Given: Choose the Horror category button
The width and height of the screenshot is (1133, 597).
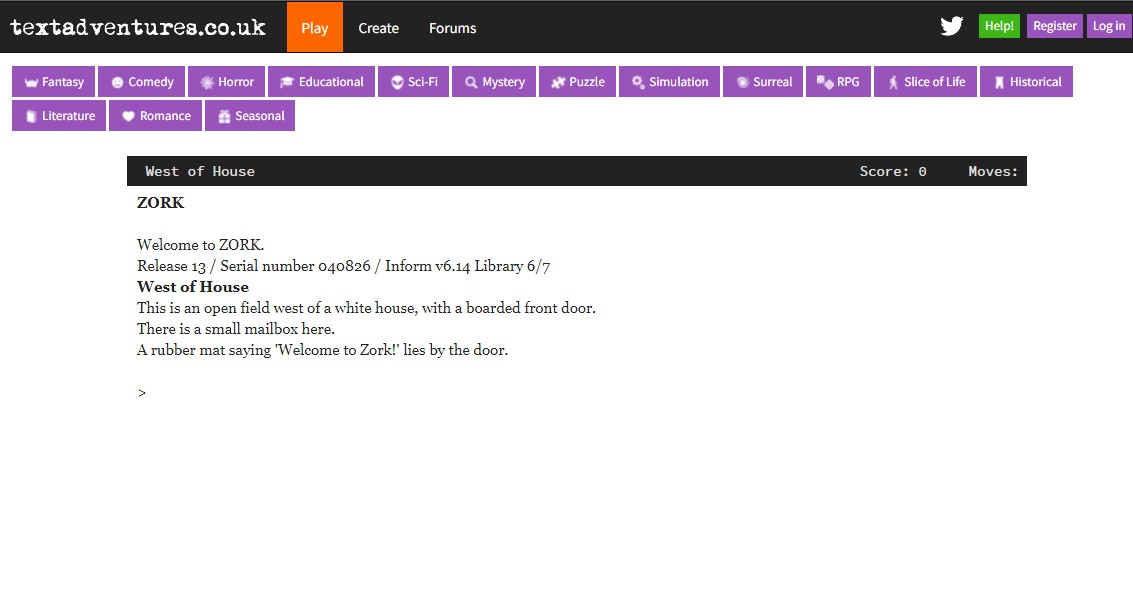Looking at the screenshot, I should 227,82.
